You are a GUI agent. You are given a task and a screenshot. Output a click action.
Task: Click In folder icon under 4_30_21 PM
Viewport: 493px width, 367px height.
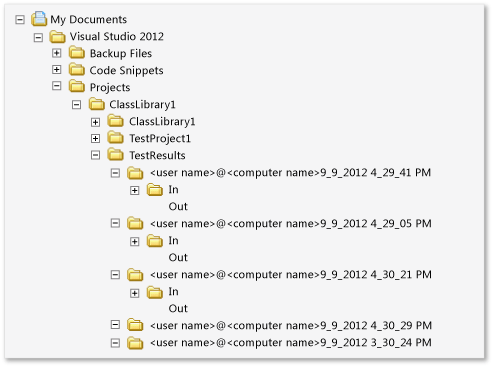[x=155, y=292]
